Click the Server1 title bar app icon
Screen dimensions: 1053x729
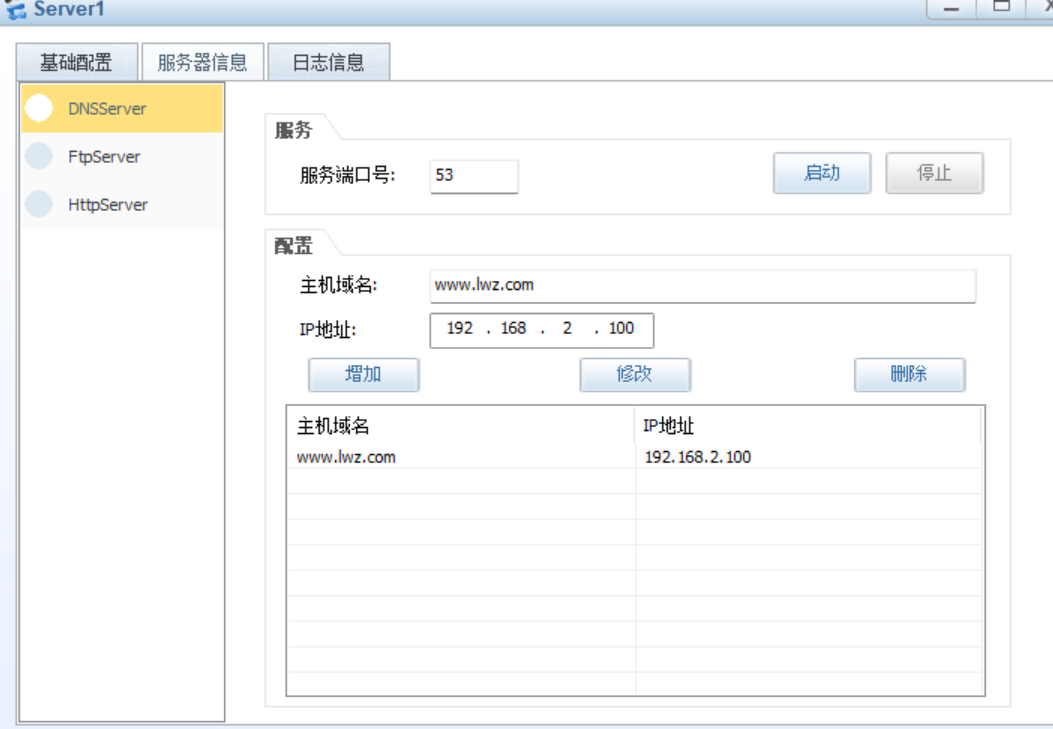[16, 9]
